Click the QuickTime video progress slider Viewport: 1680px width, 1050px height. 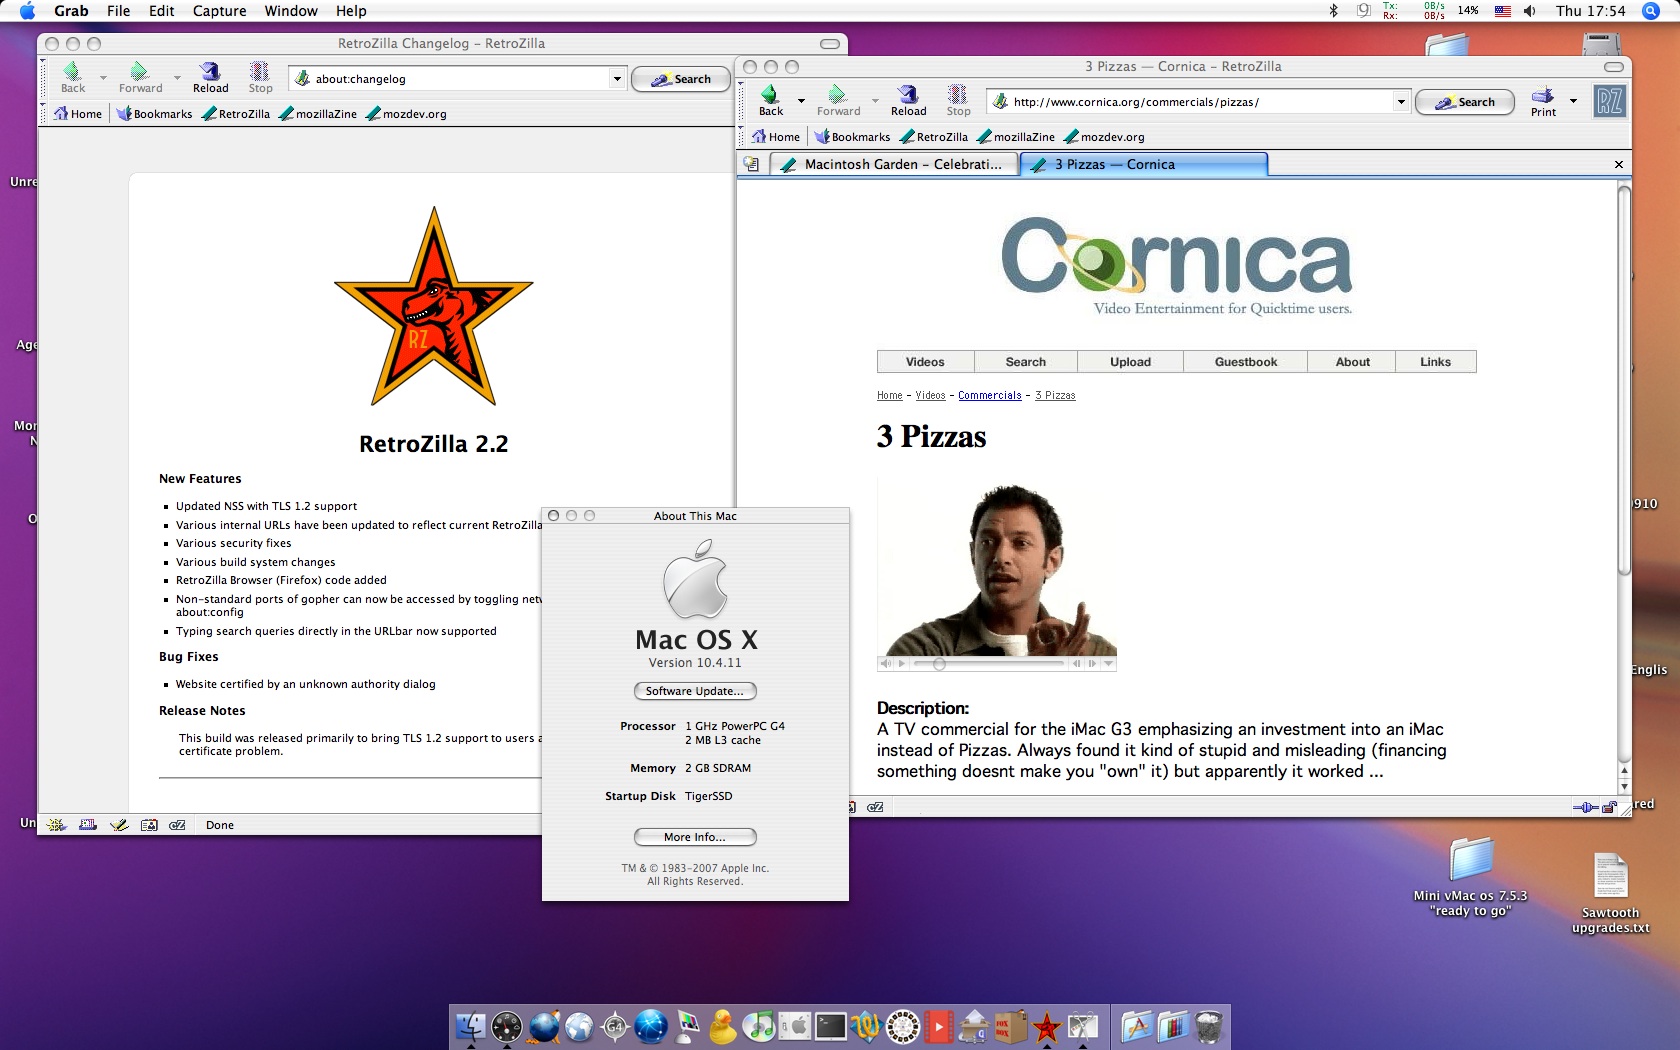989,663
